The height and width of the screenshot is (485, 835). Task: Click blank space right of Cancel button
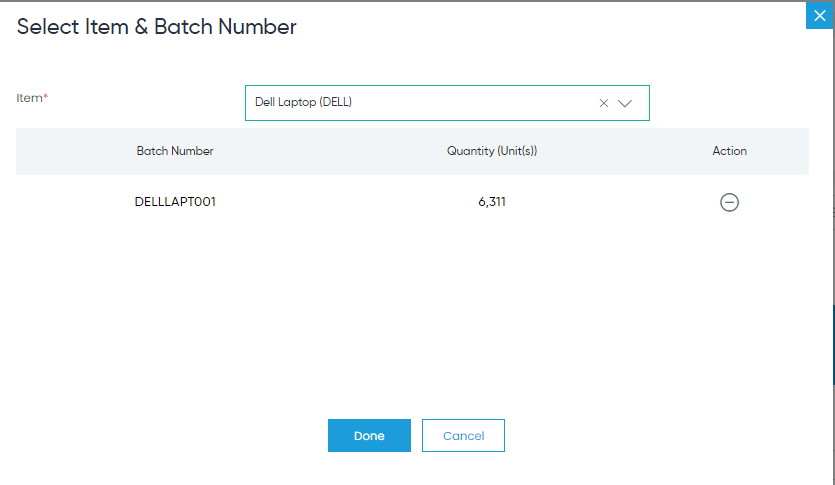coord(655,435)
